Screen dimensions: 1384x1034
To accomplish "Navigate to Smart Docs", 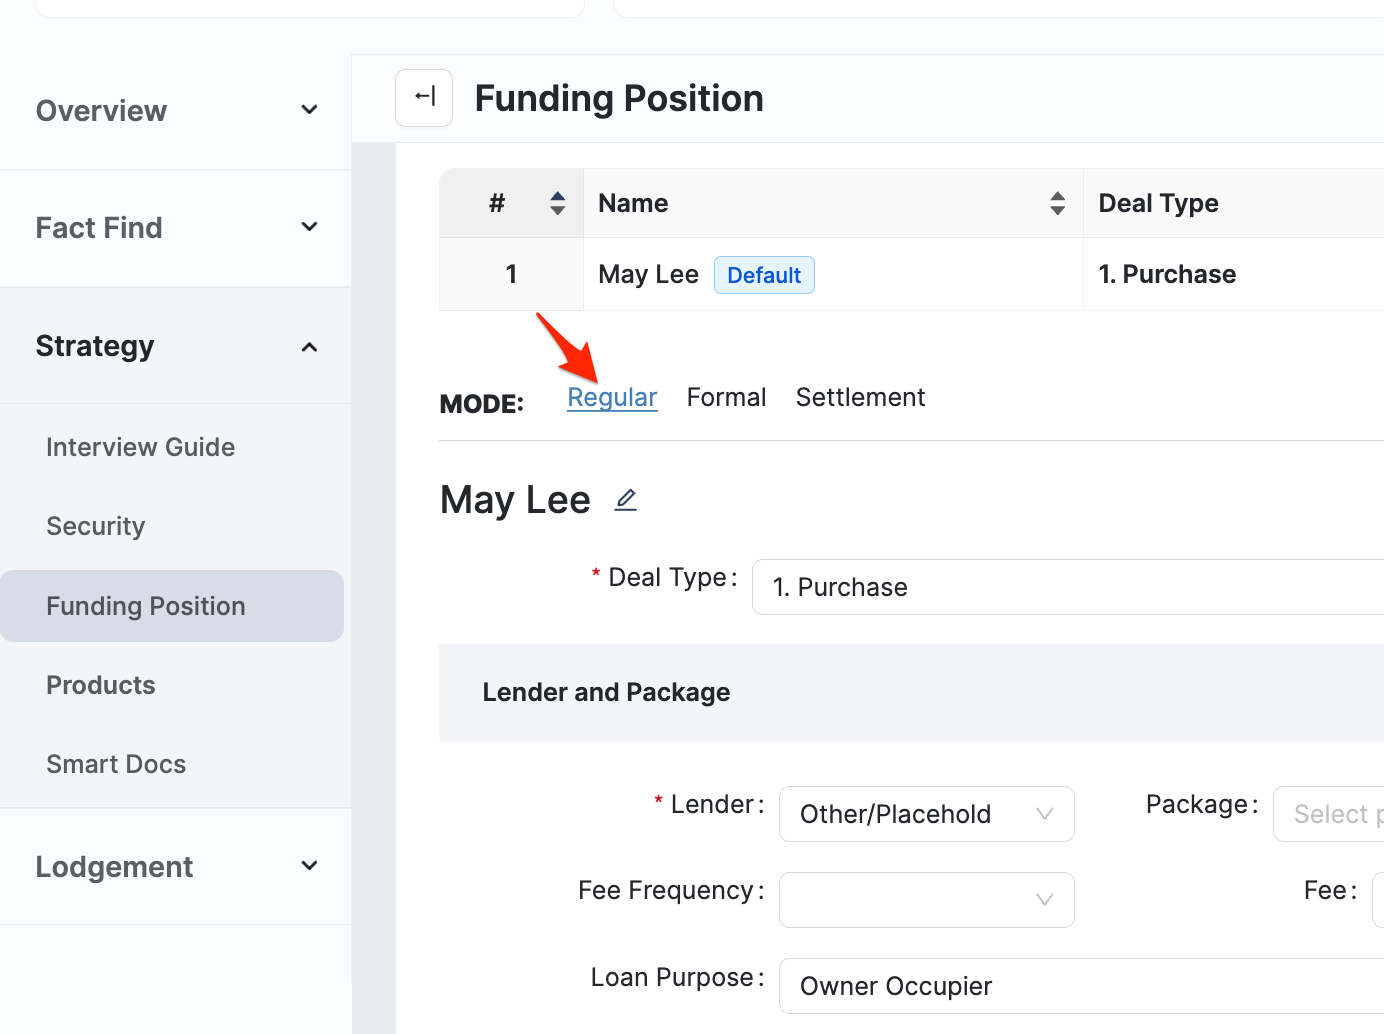I will (x=116, y=764).
